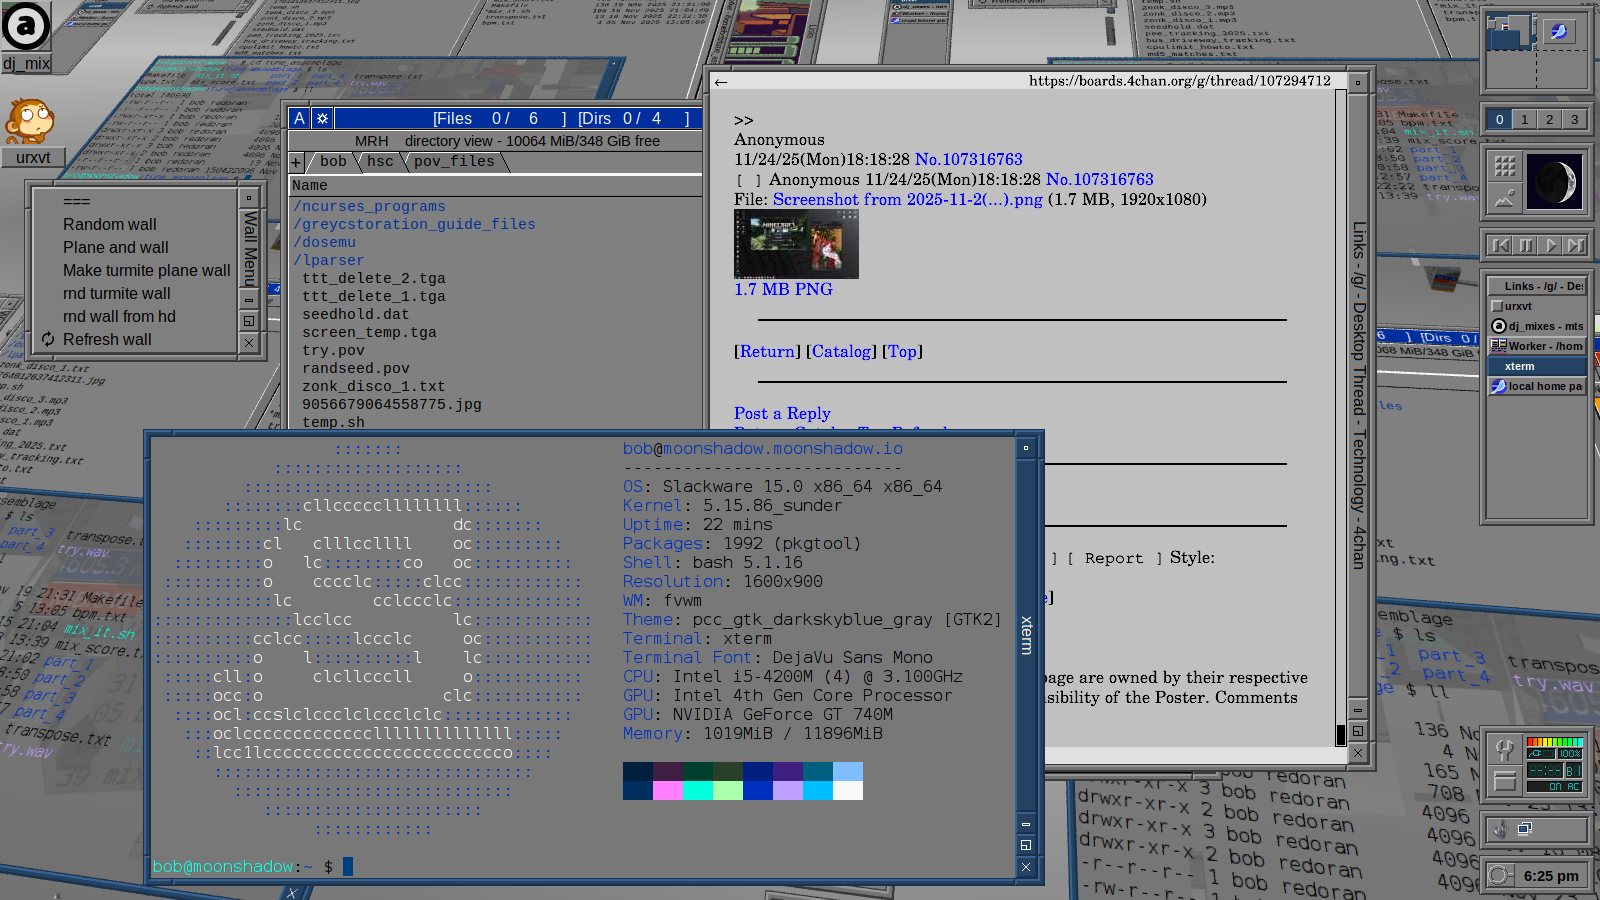Viewport: 1600px width, 900px height.
Task: Open the grid apps icon in side panel
Action: point(1505,166)
